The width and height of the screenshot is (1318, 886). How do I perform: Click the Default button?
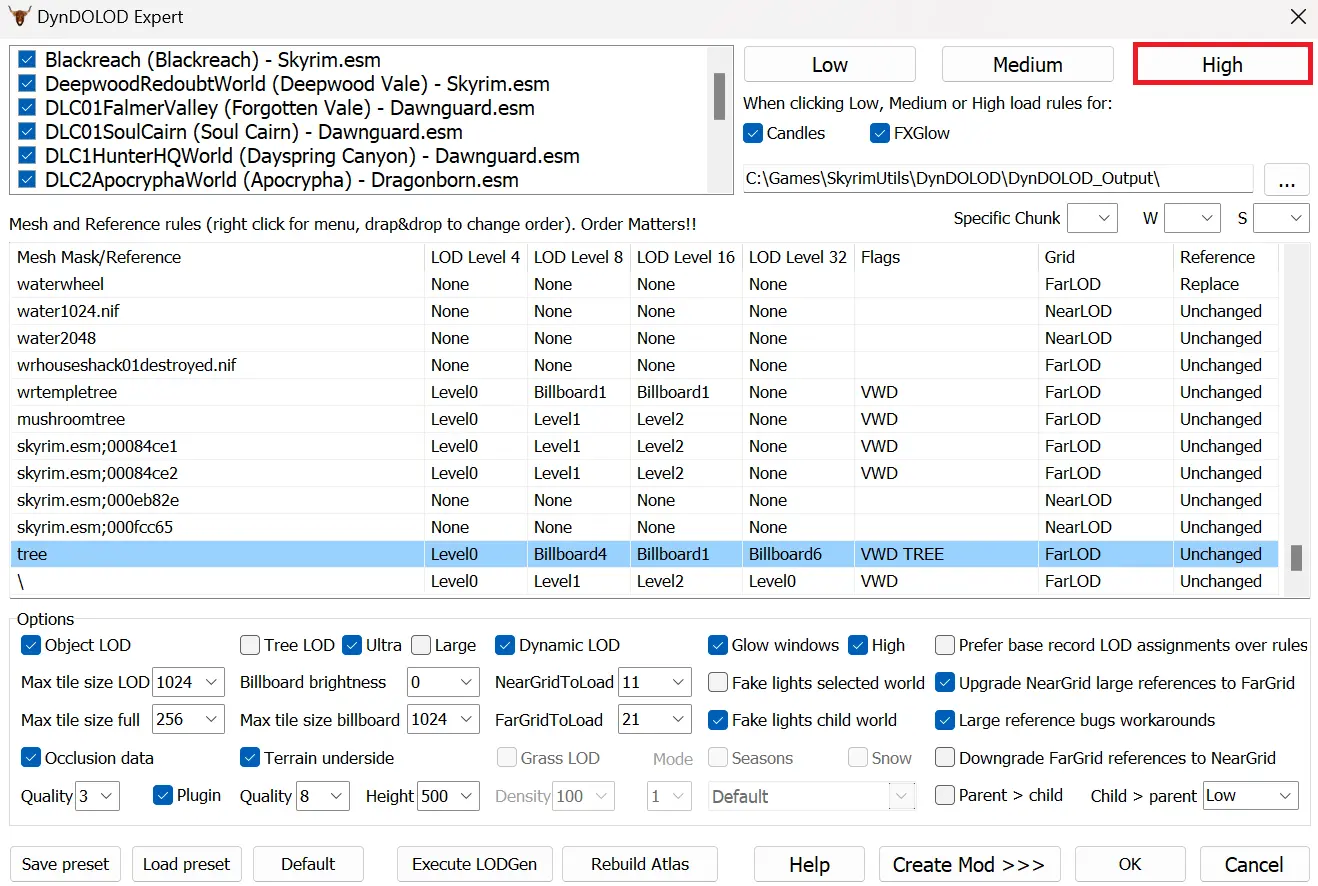(308, 864)
